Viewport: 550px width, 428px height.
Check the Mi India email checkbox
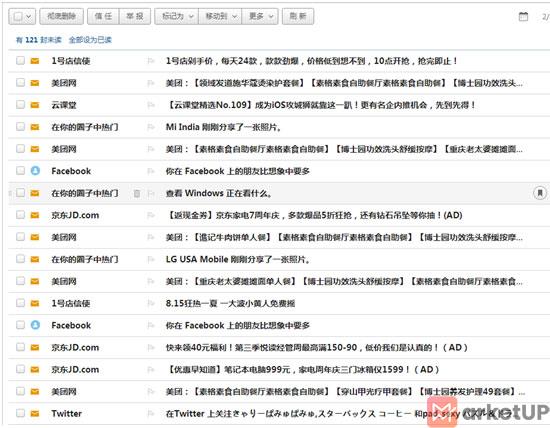point(20,126)
